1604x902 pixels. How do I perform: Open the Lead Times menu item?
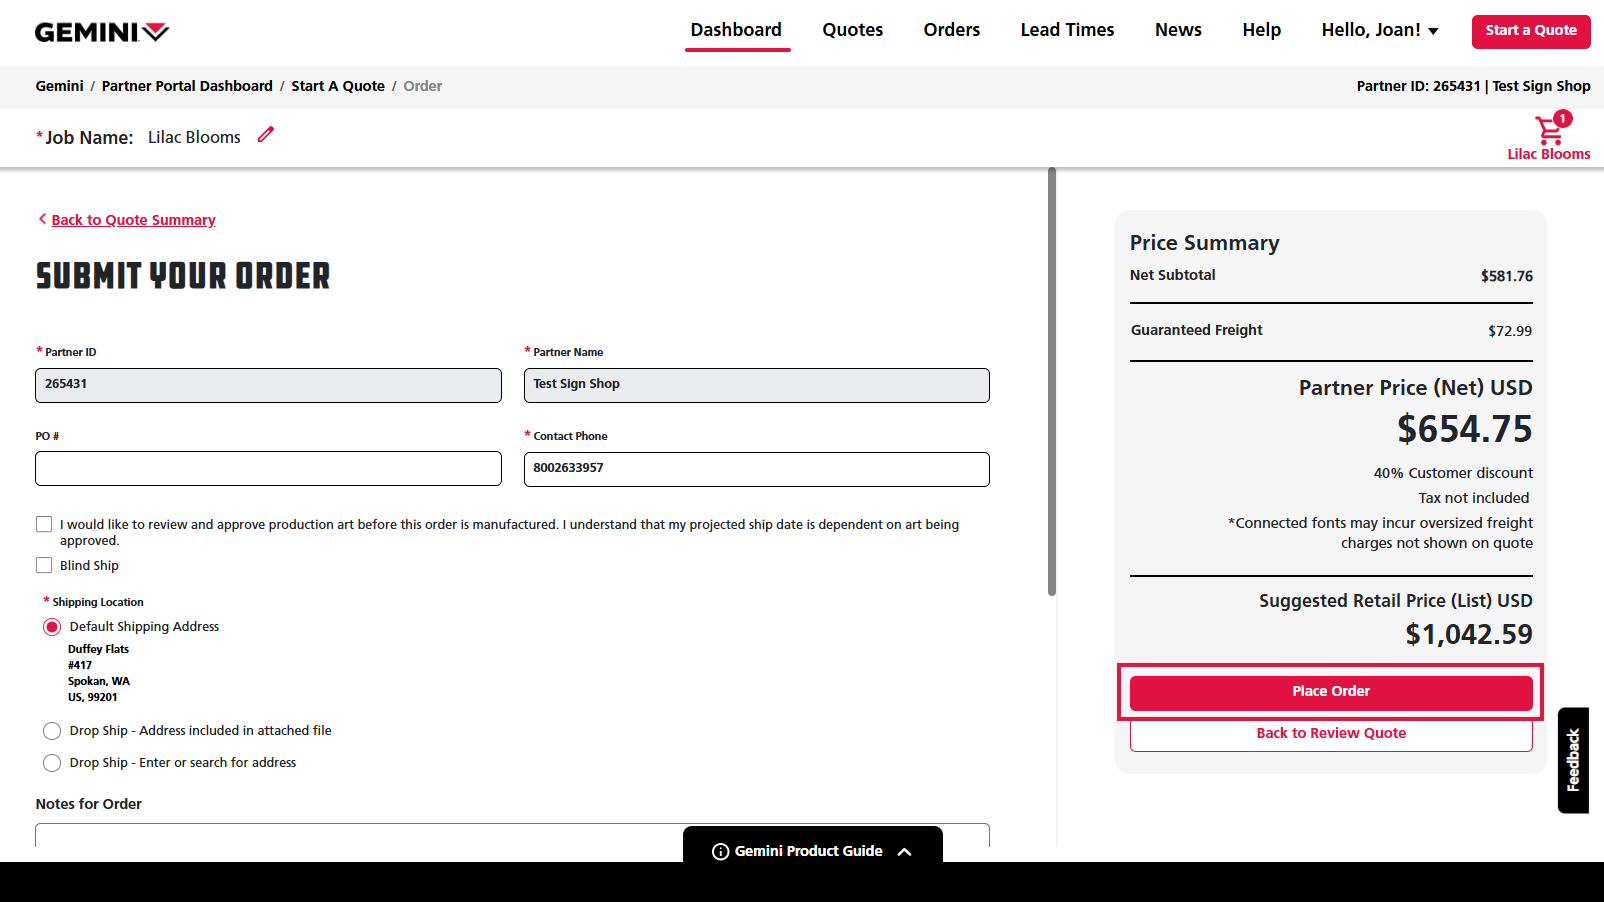[1067, 30]
